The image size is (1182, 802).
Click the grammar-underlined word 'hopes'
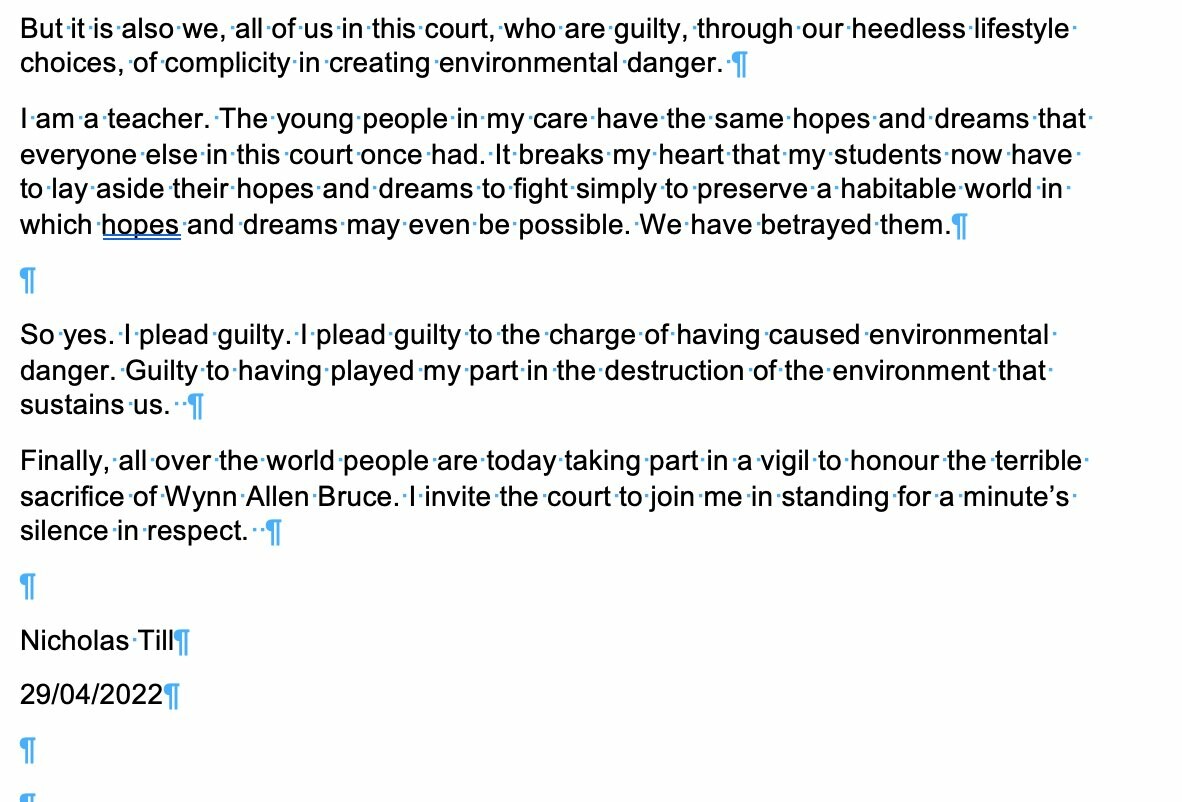click(141, 225)
